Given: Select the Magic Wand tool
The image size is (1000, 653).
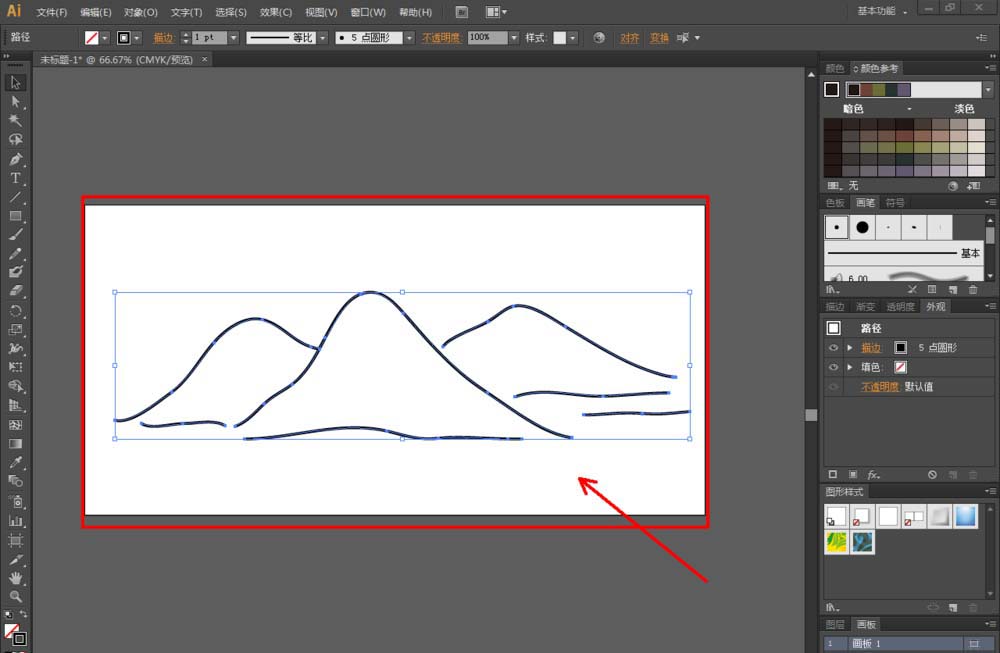Looking at the screenshot, I should tap(15, 121).
